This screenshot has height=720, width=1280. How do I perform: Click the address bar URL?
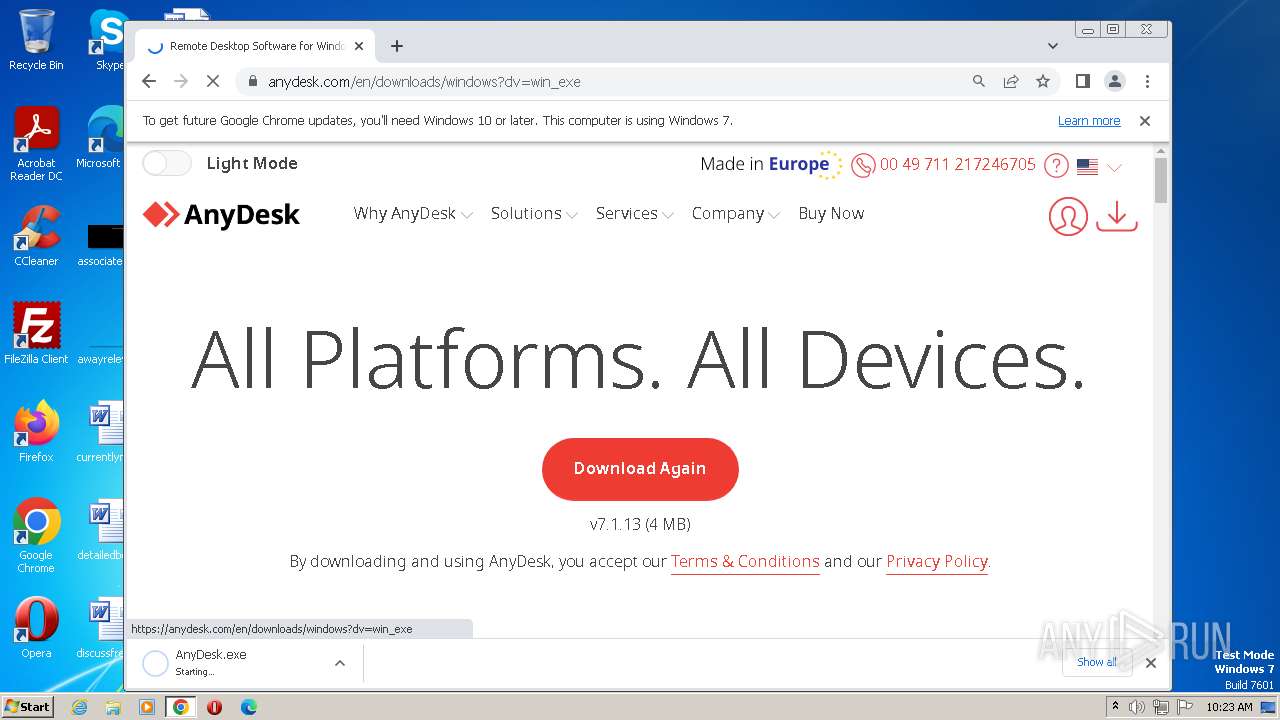424,82
